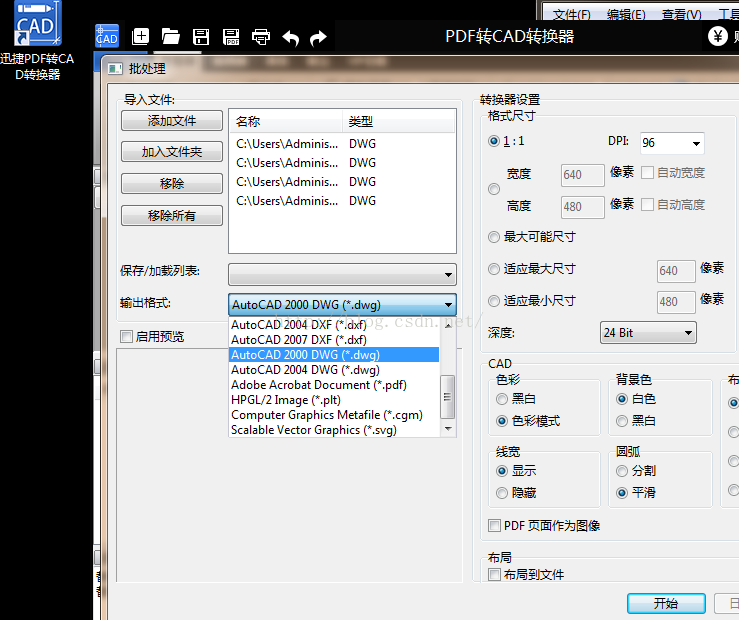Click the redo arrow icon
739x620 pixels.
tap(318, 38)
